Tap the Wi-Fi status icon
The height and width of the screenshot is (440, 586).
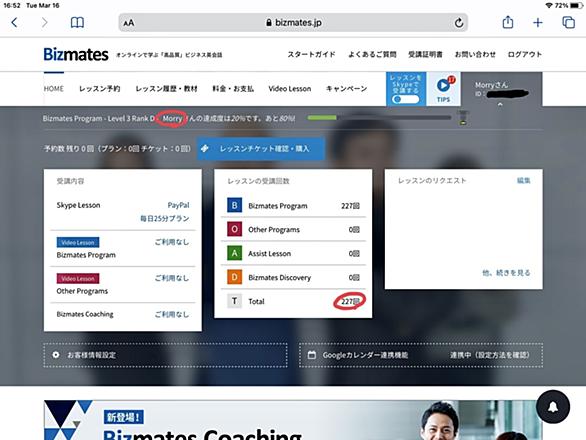tap(549, 5)
